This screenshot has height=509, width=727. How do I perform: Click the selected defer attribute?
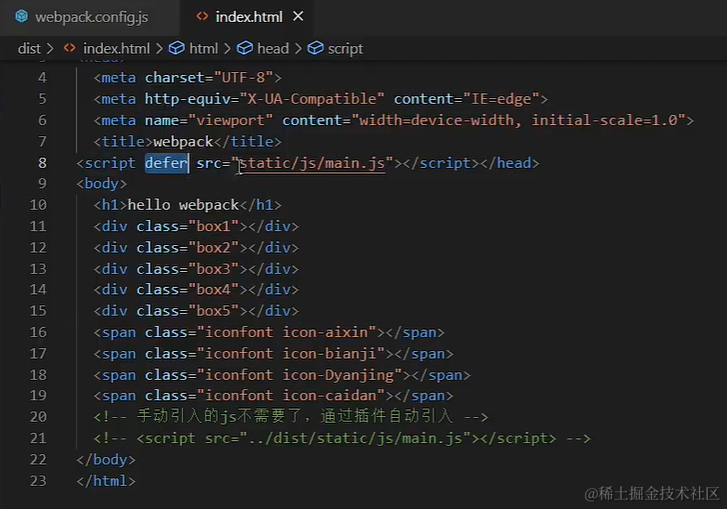coord(166,163)
